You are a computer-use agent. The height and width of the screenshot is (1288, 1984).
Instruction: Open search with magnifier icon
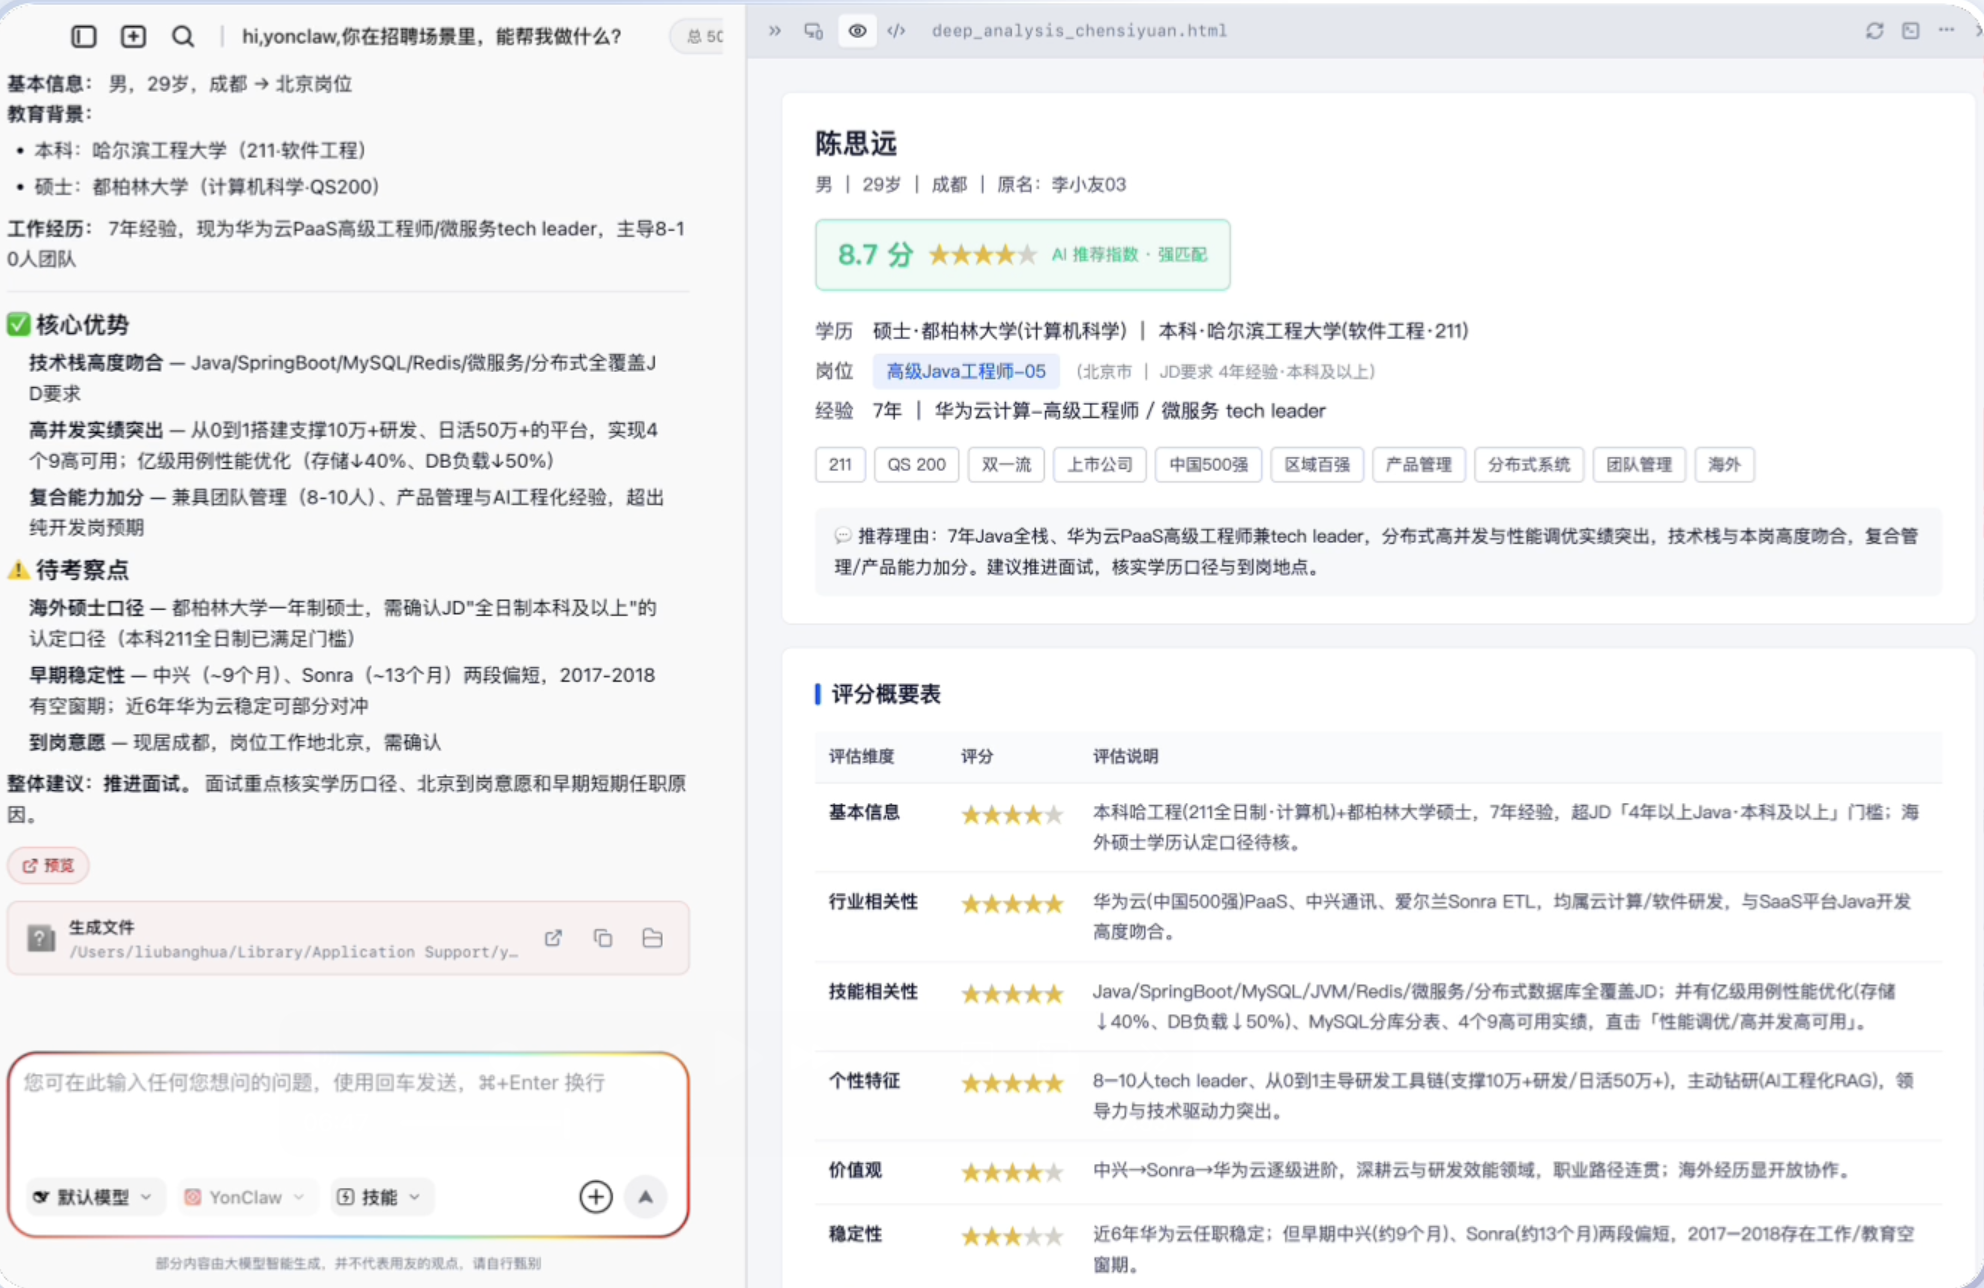coord(183,37)
